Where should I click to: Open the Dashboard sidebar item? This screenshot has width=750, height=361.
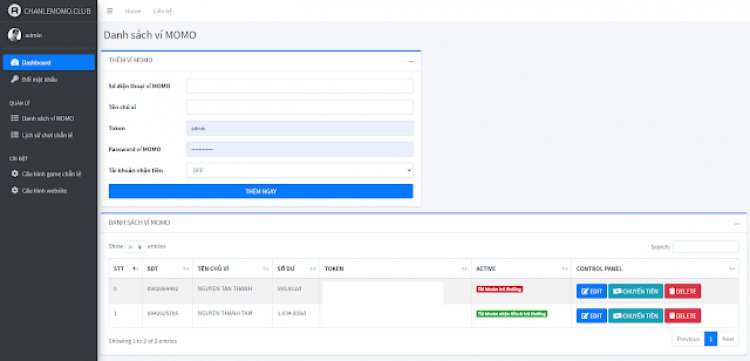[x=49, y=63]
